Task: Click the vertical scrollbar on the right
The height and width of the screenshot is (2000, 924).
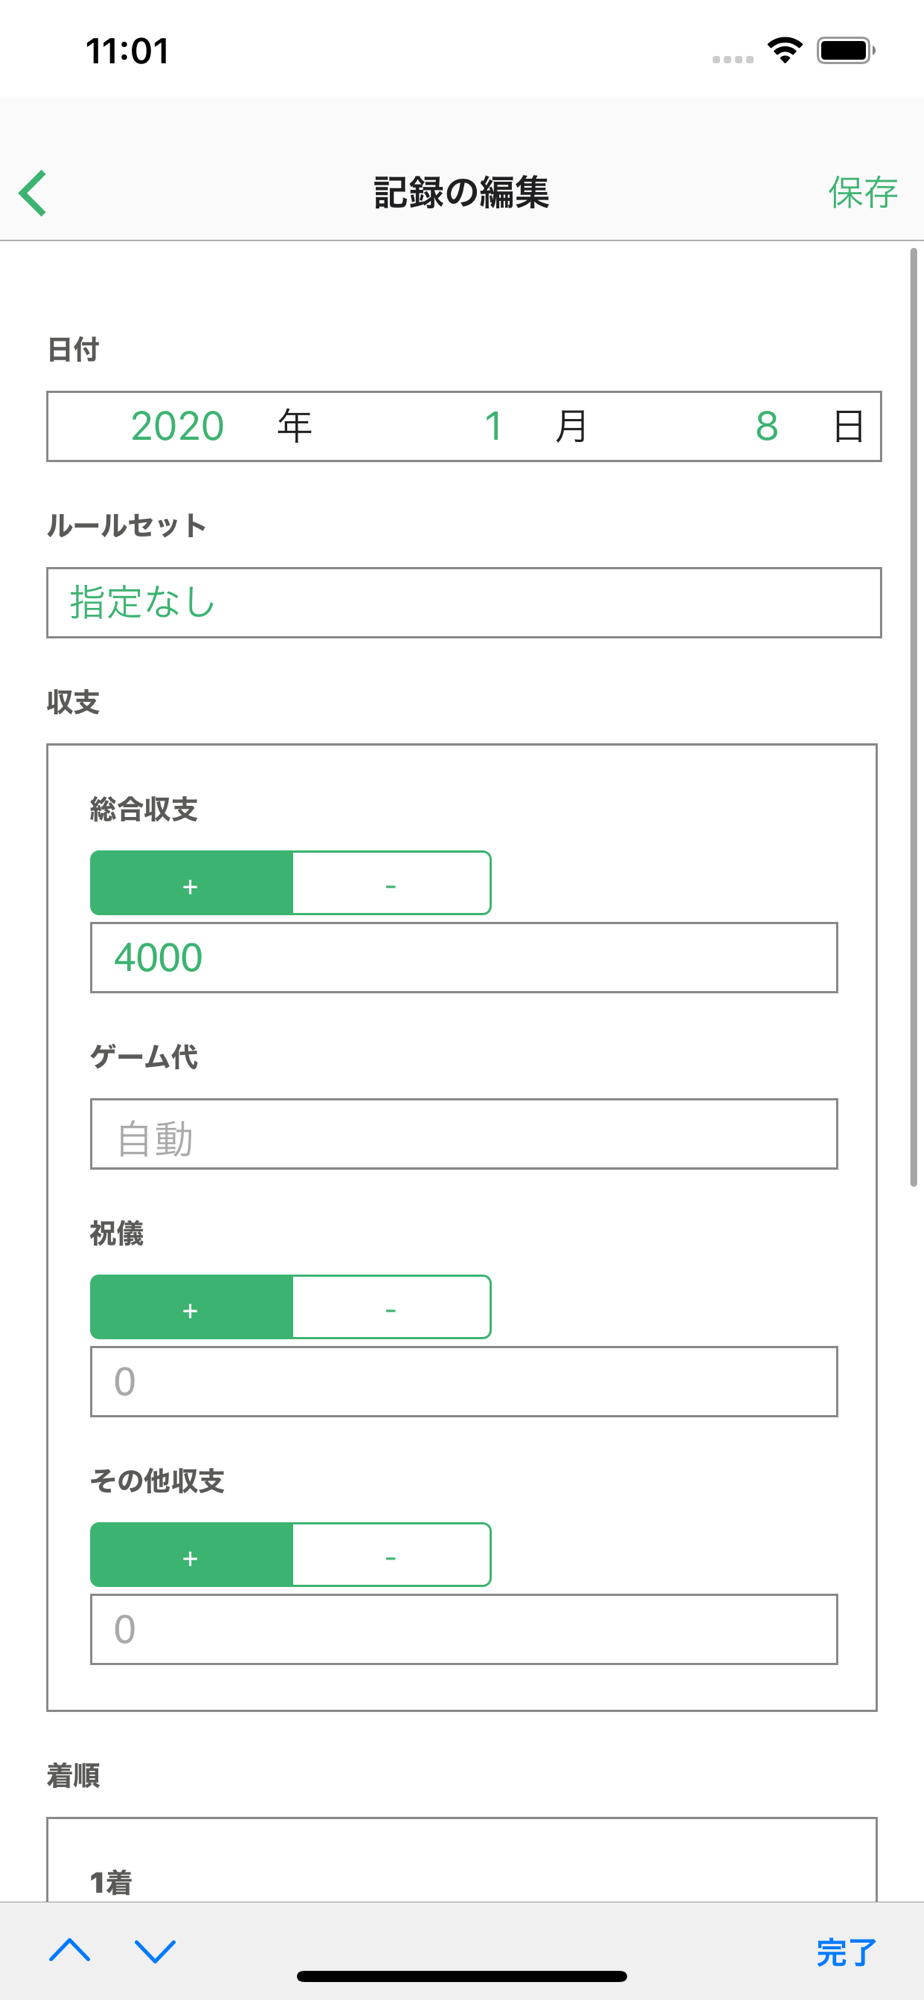Action: tap(913, 717)
